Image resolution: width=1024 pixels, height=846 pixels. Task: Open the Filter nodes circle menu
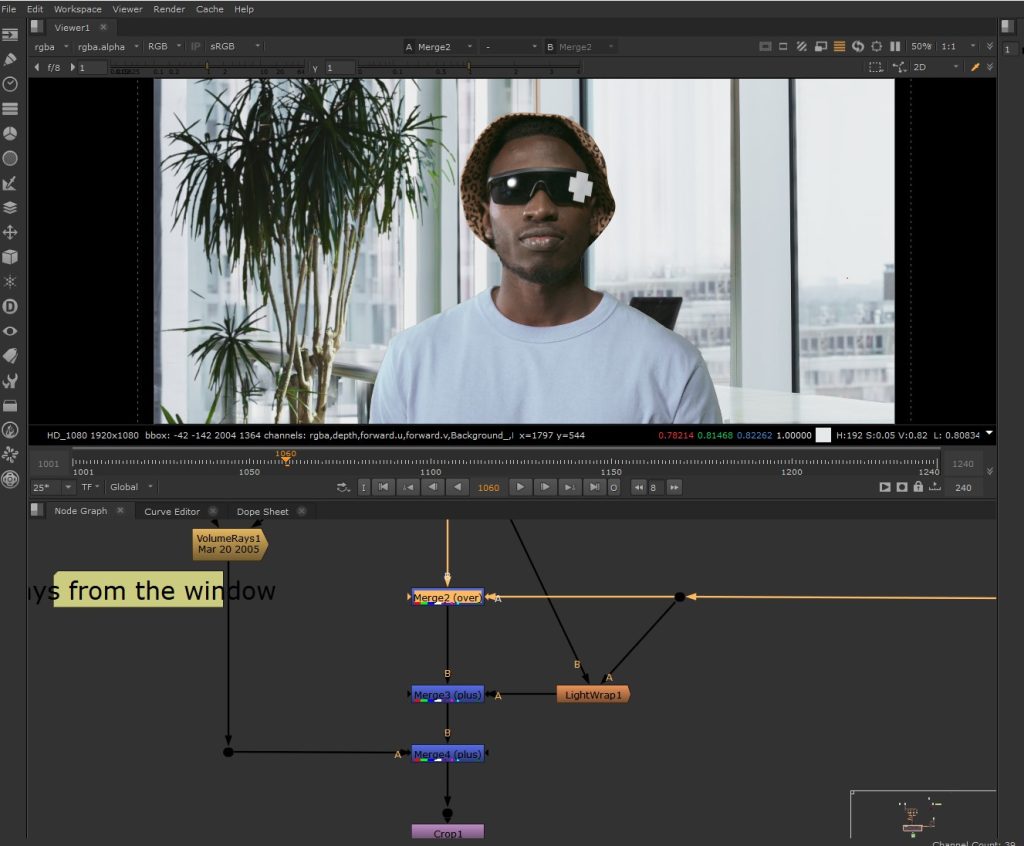coord(10,158)
